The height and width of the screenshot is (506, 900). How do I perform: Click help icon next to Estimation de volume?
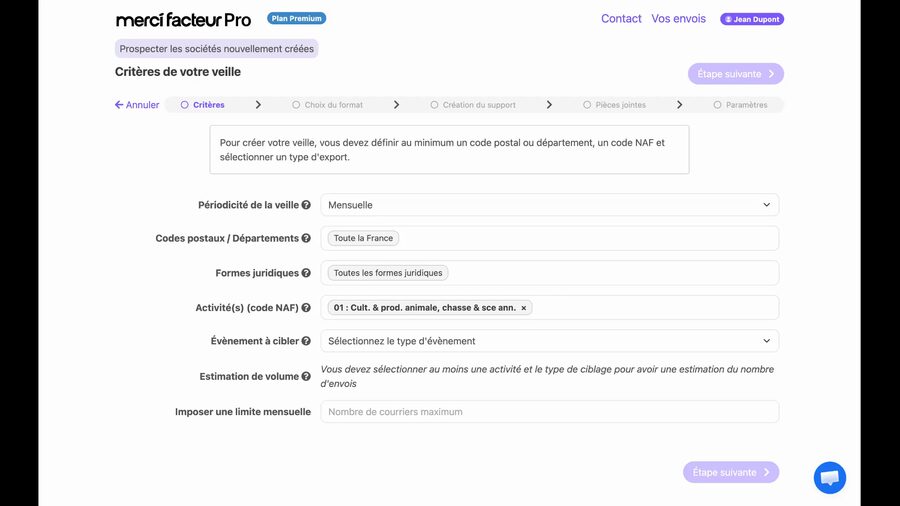(306, 376)
